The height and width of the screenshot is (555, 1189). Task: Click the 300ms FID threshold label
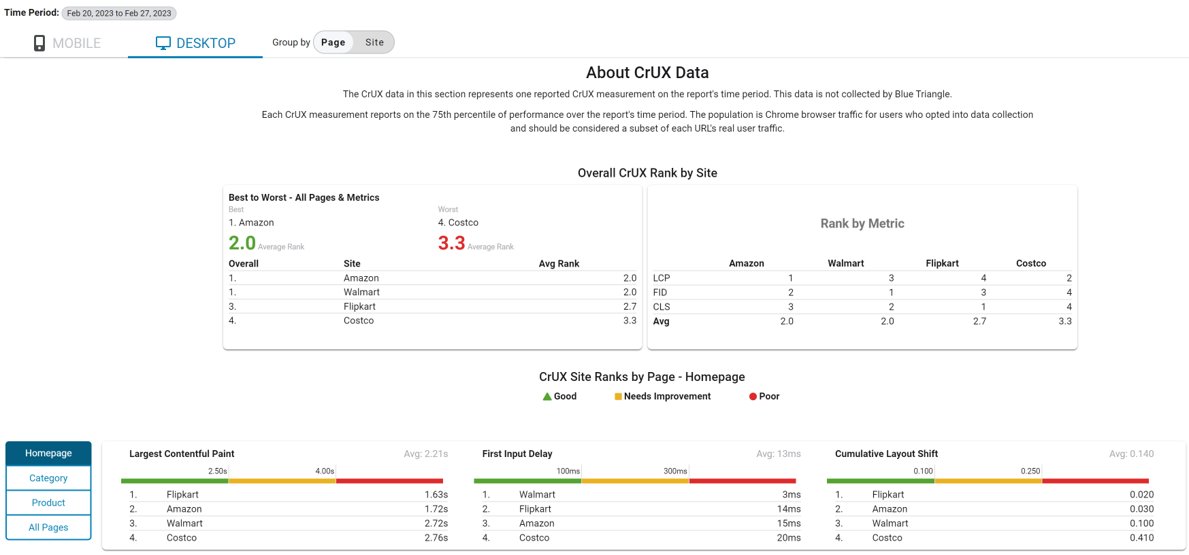click(x=677, y=472)
